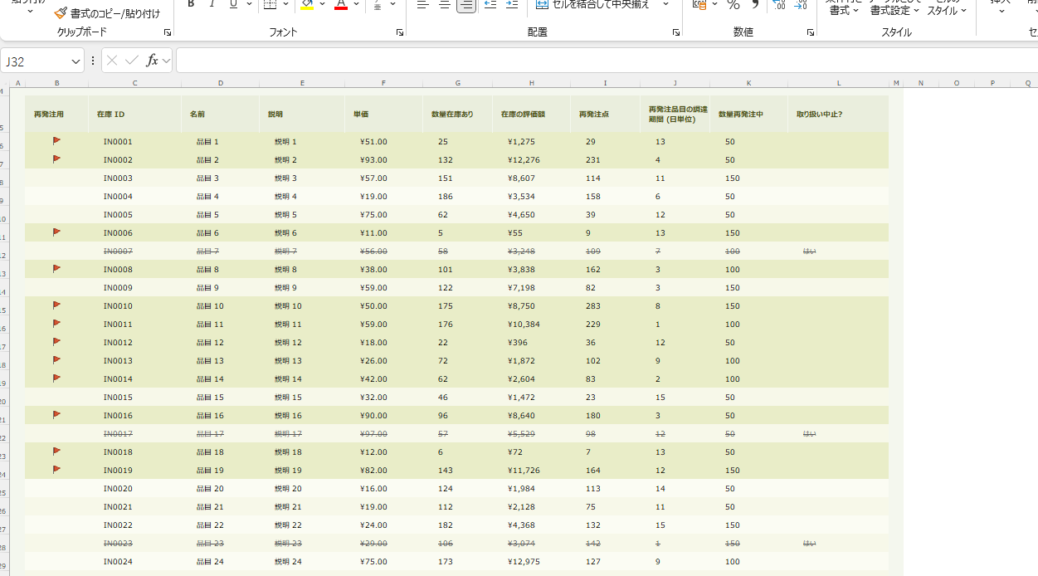
Task: Apply bold formatting with the B icon
Action: (190, 4)
